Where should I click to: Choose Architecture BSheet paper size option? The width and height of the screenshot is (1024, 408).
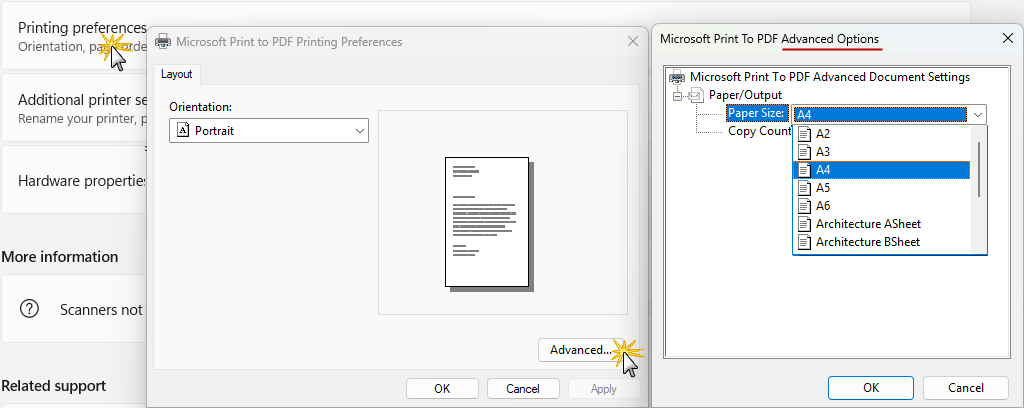pyautogui.click(x=867, y=242)
